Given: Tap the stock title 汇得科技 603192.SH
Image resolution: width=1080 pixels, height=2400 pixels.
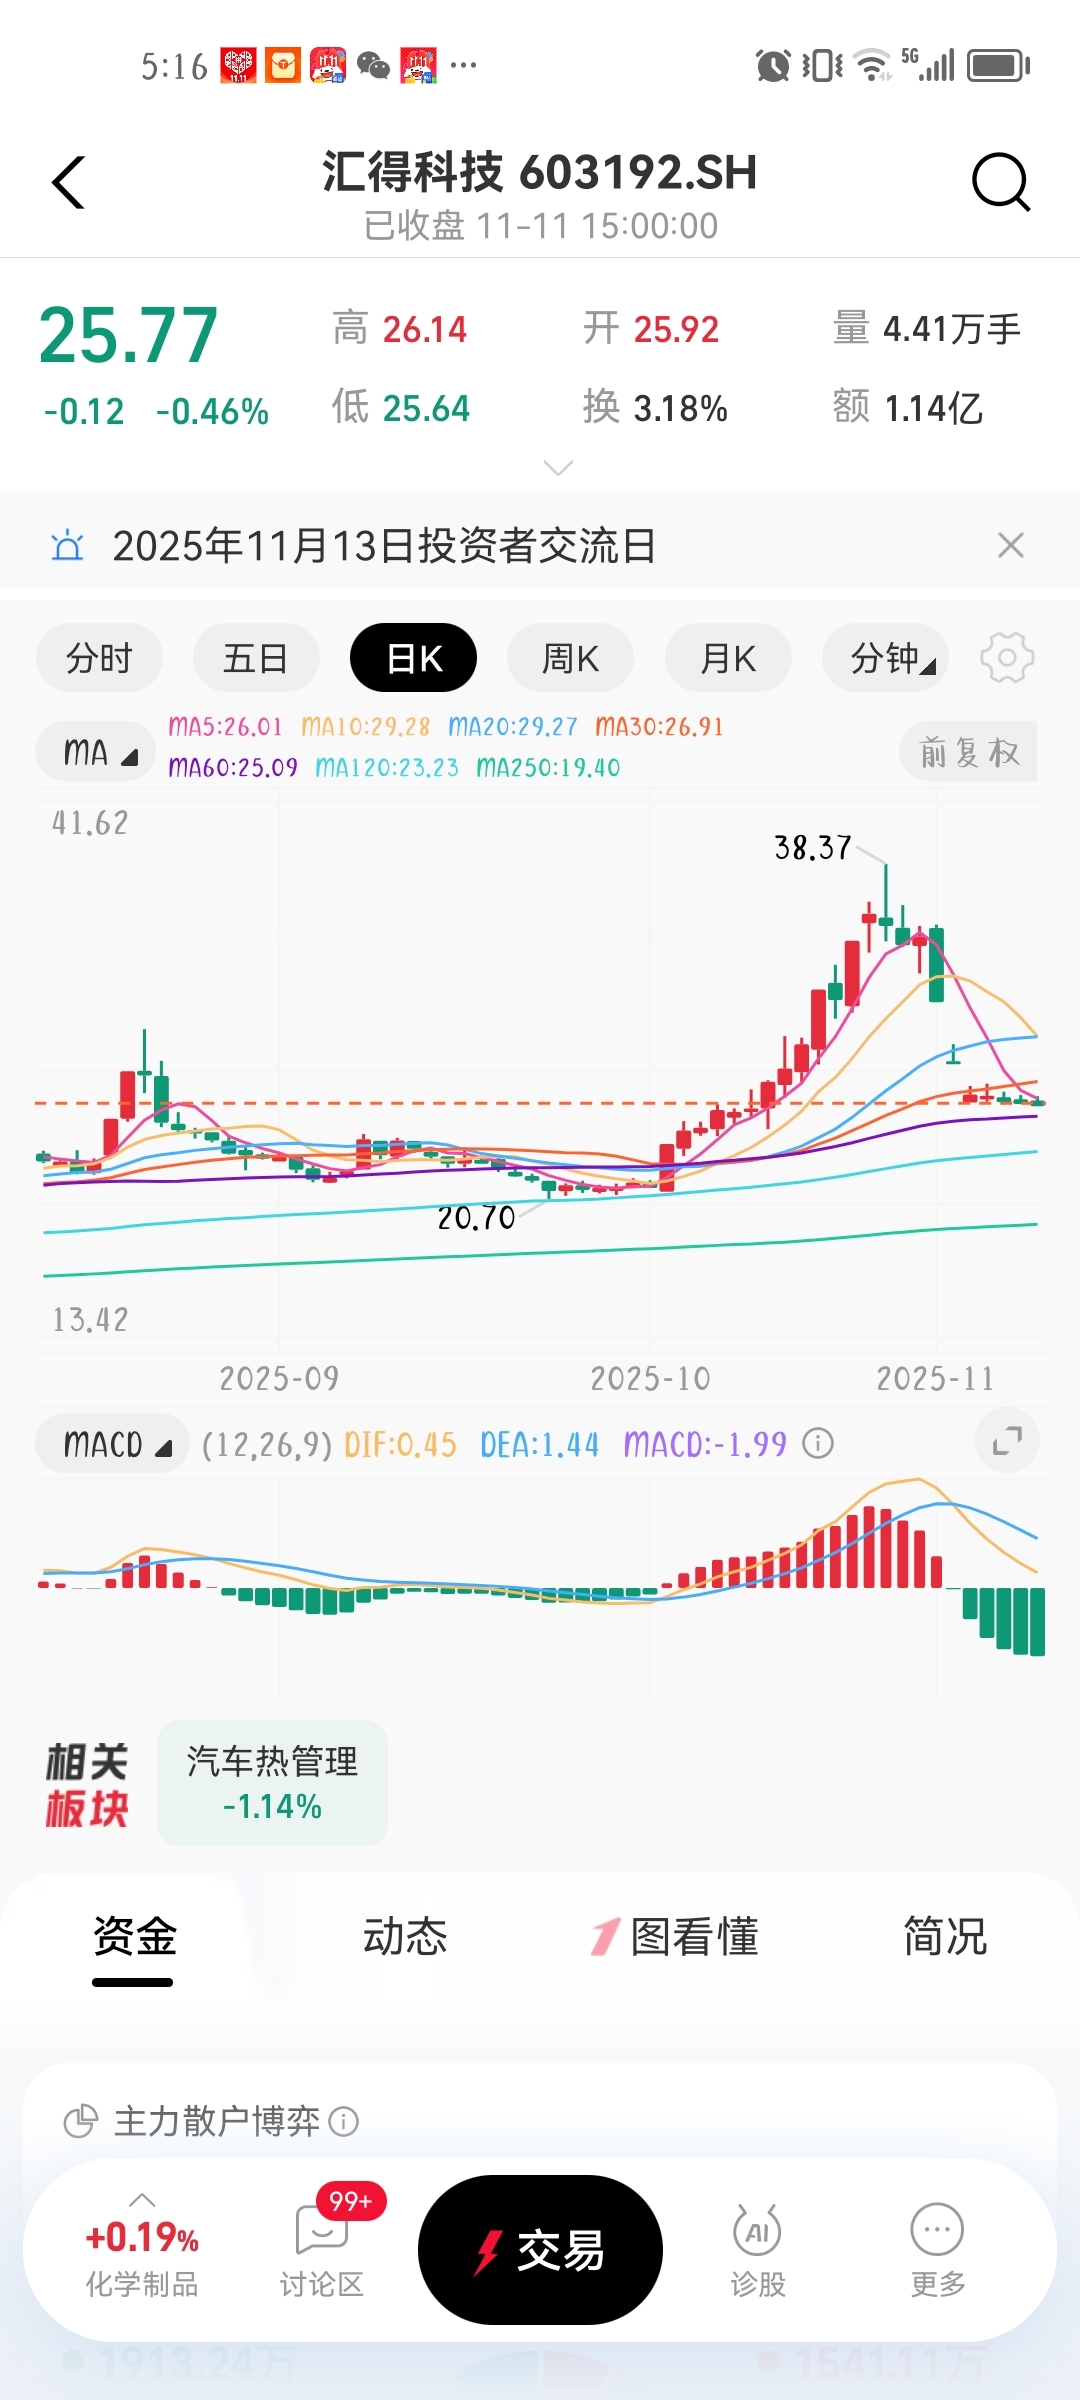Looking at the screenshot, I should [540, 172].
